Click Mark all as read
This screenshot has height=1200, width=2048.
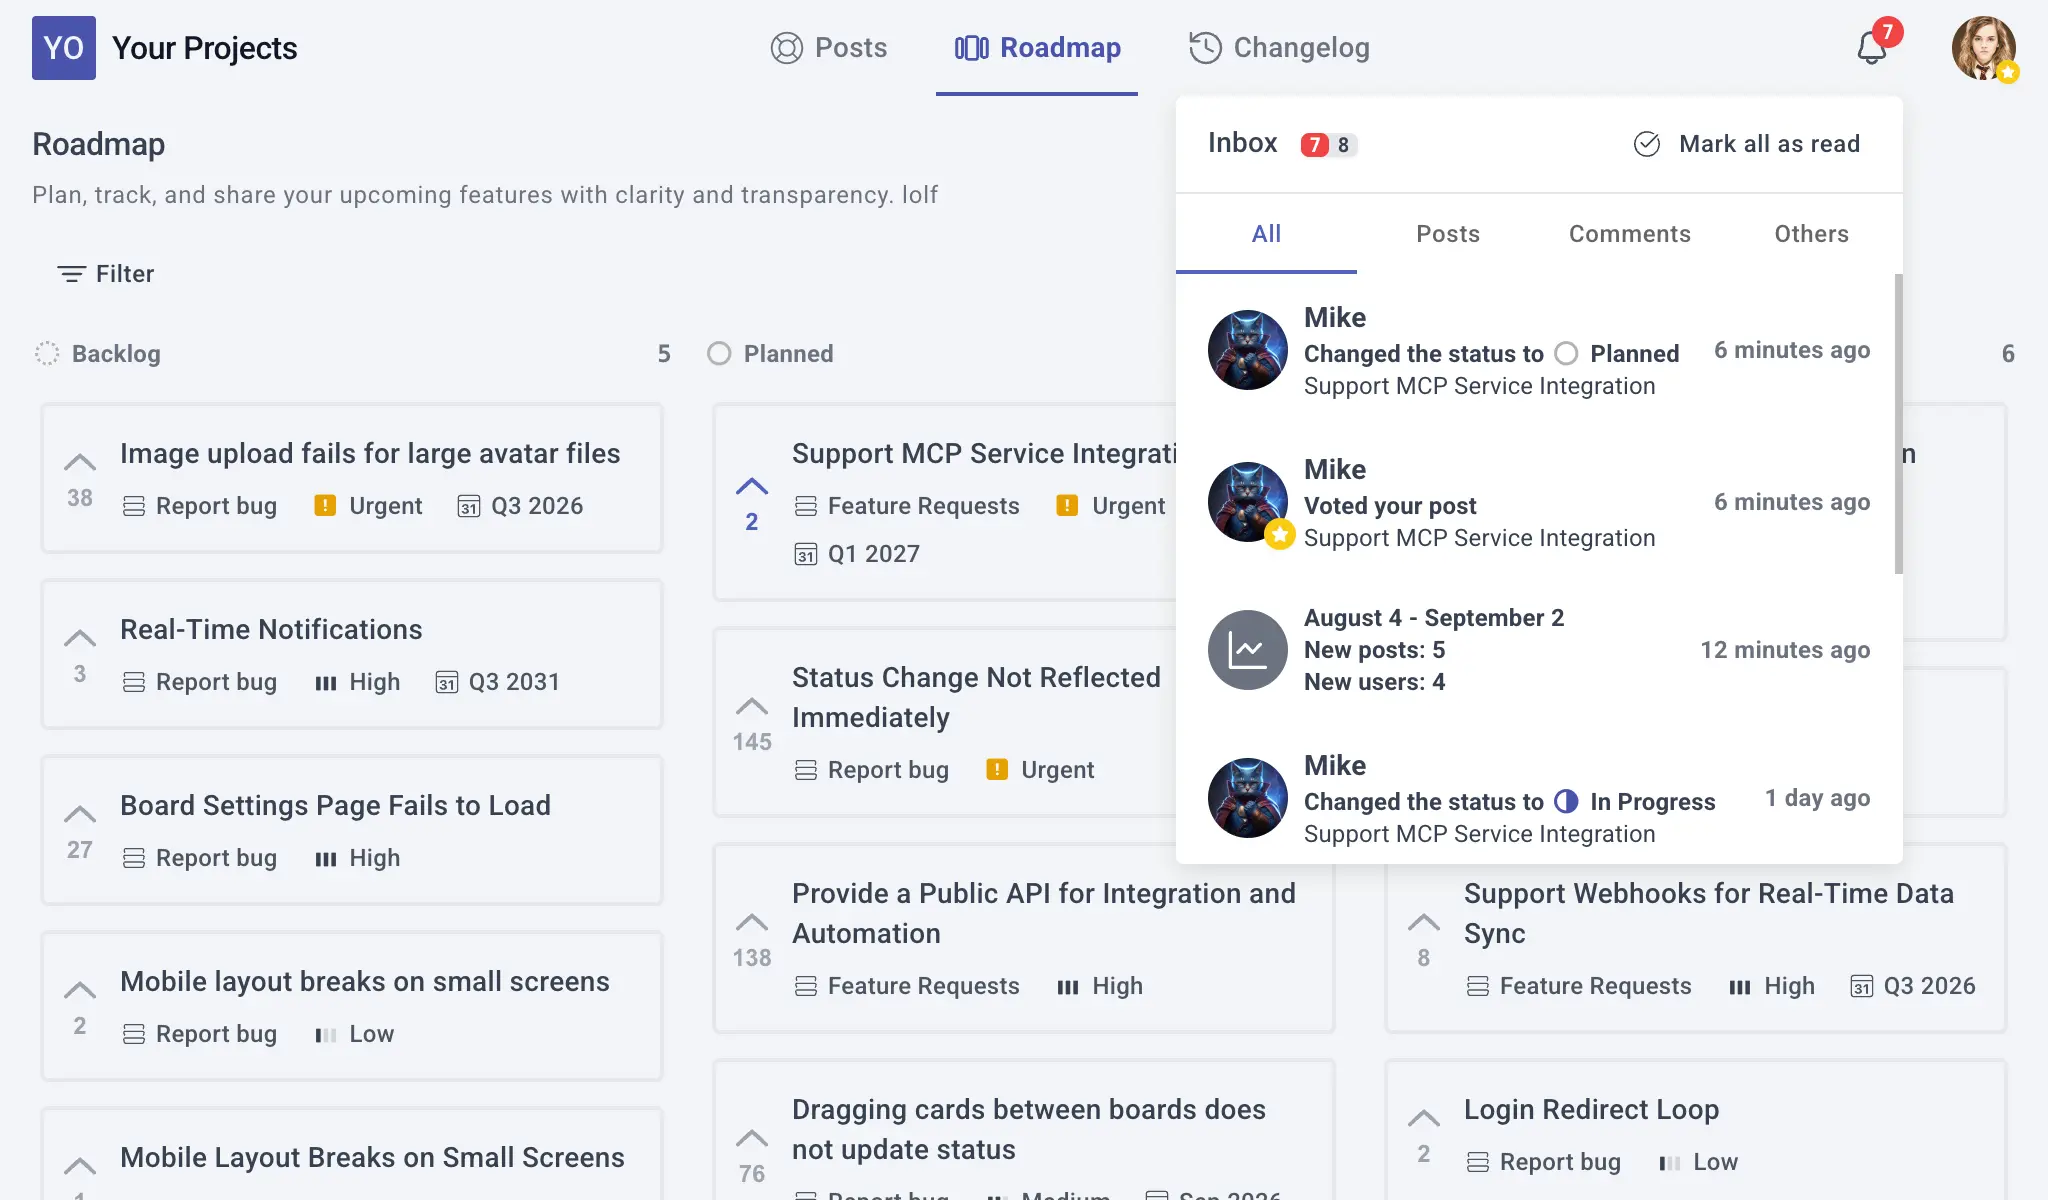tap(1747, 144)
